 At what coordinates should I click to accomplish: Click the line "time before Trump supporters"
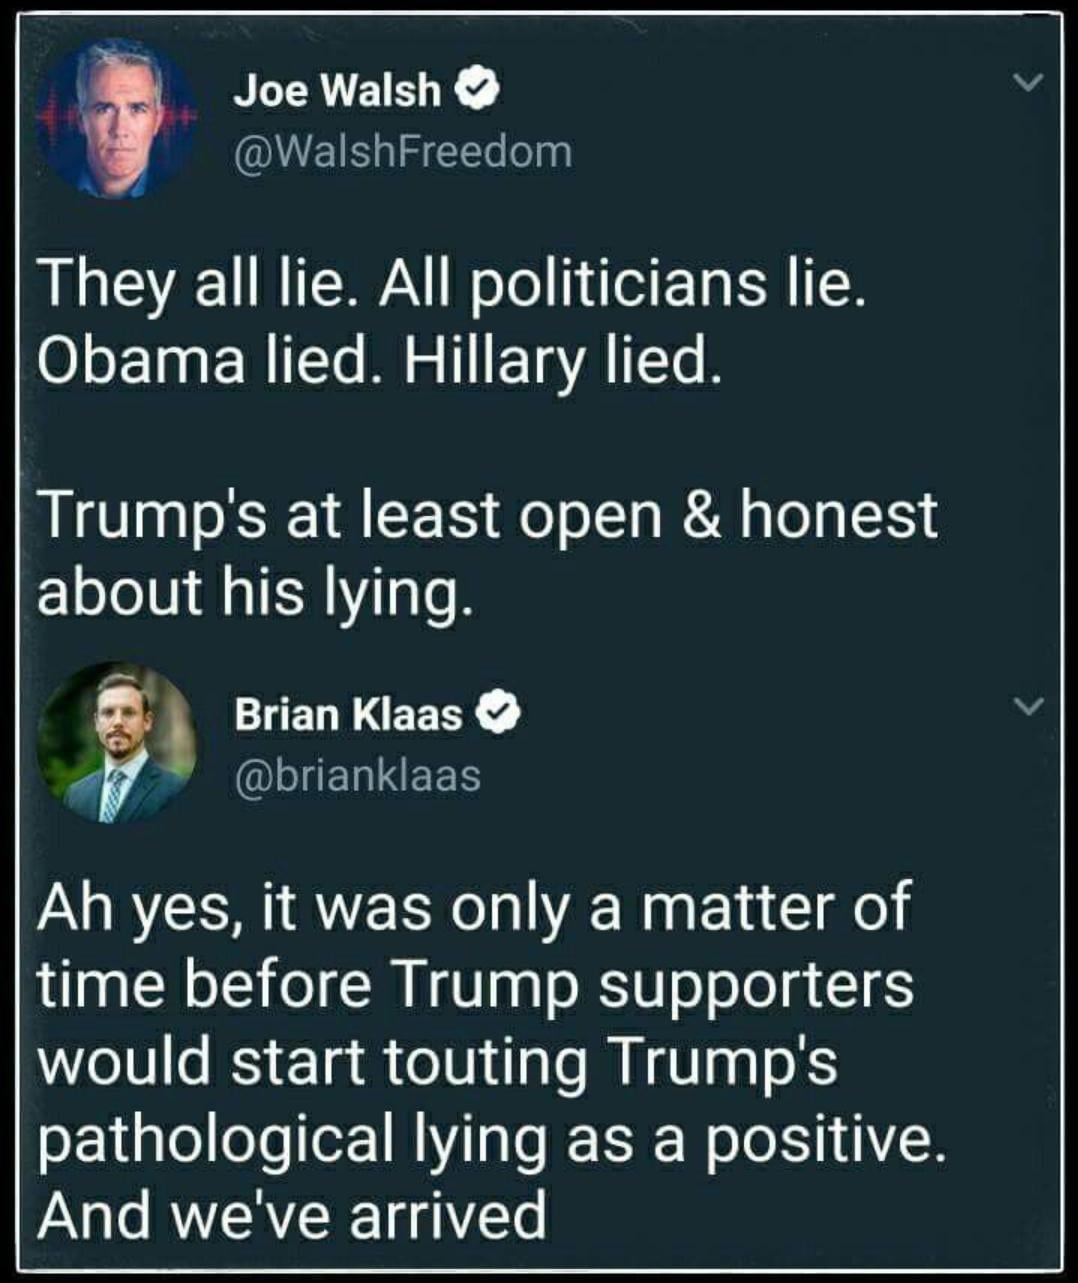[476, 983]
